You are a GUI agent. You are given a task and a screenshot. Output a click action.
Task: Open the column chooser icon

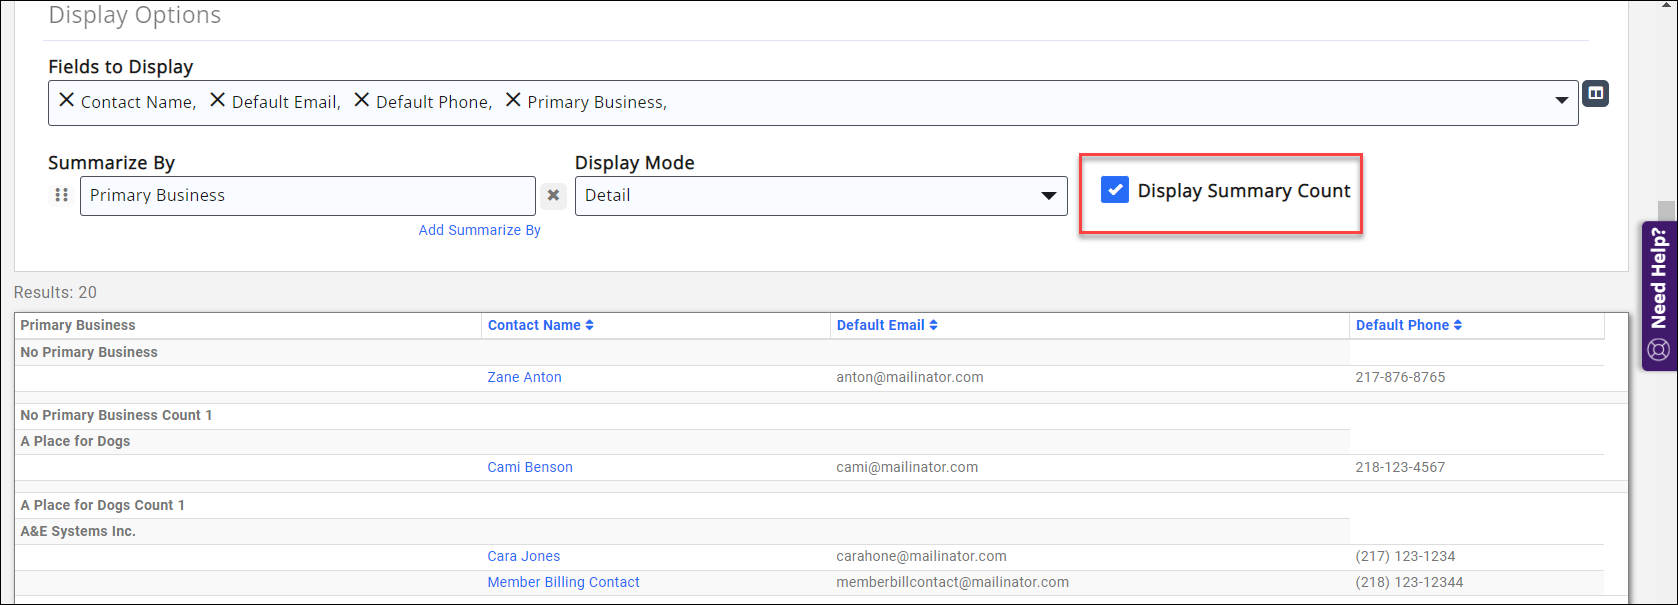[x=1595, y=94]
